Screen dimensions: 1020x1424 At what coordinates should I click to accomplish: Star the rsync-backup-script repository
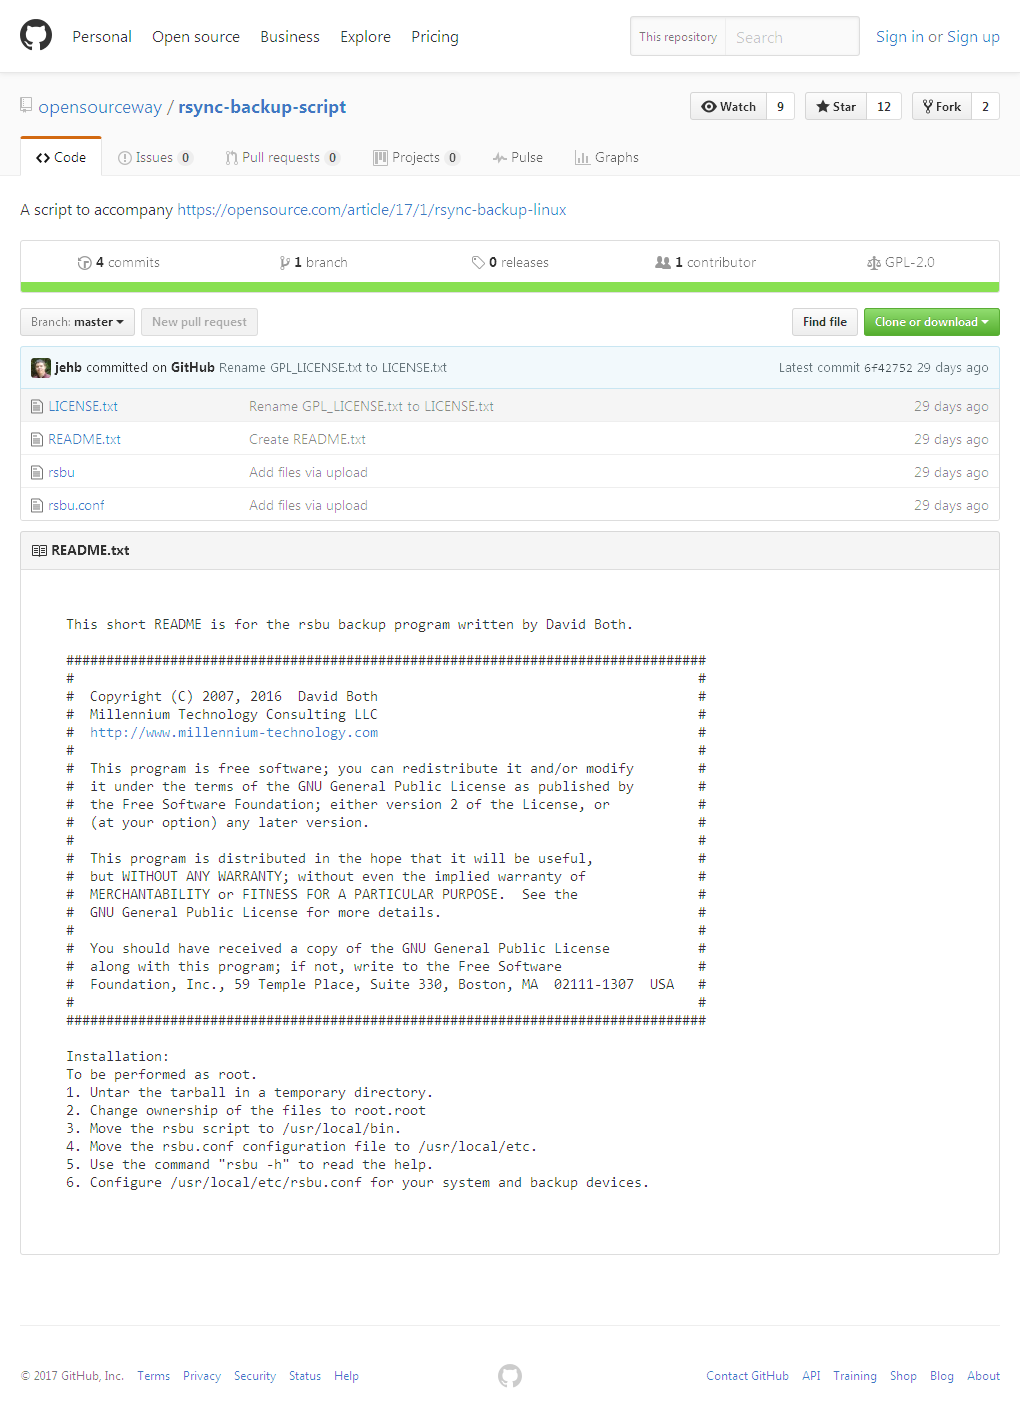click(836, 106)
